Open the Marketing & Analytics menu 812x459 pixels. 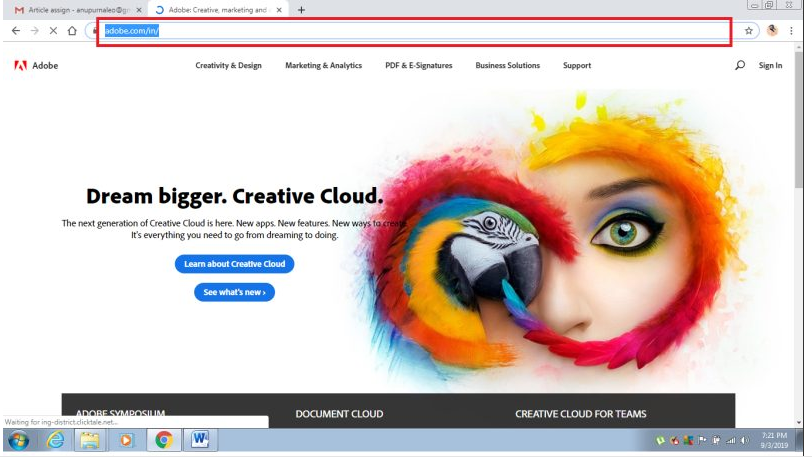pos(324,66)
